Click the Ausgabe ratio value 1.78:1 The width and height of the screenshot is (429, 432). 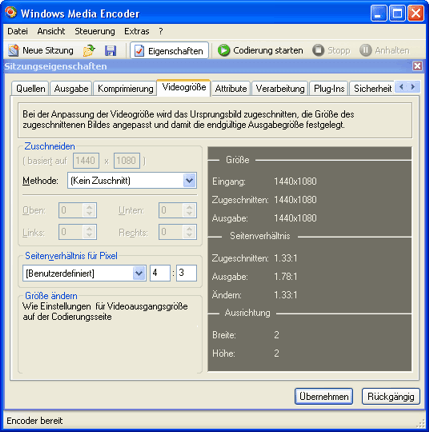[285, 277]
